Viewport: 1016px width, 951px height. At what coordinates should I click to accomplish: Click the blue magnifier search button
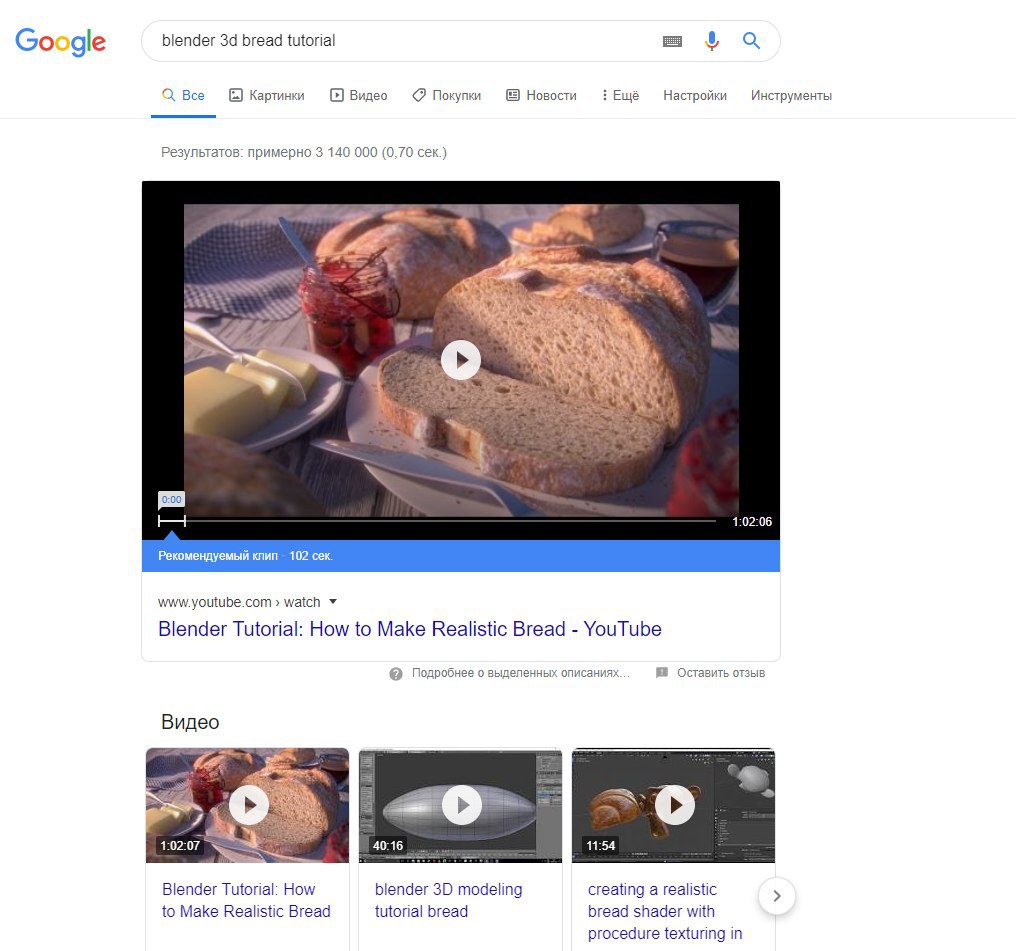pyautogui.click(x=751, y=41)
